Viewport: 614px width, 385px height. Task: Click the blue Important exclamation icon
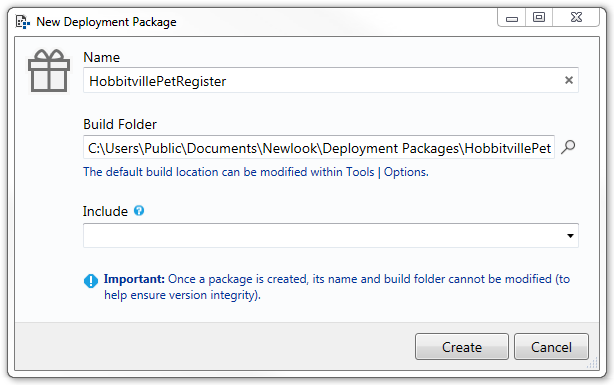pyautogui.click(x=91, y=280)
